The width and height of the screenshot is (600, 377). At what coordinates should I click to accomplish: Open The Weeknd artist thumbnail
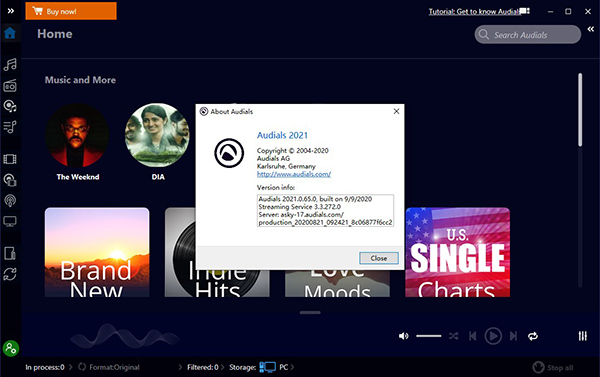point(77,135)
